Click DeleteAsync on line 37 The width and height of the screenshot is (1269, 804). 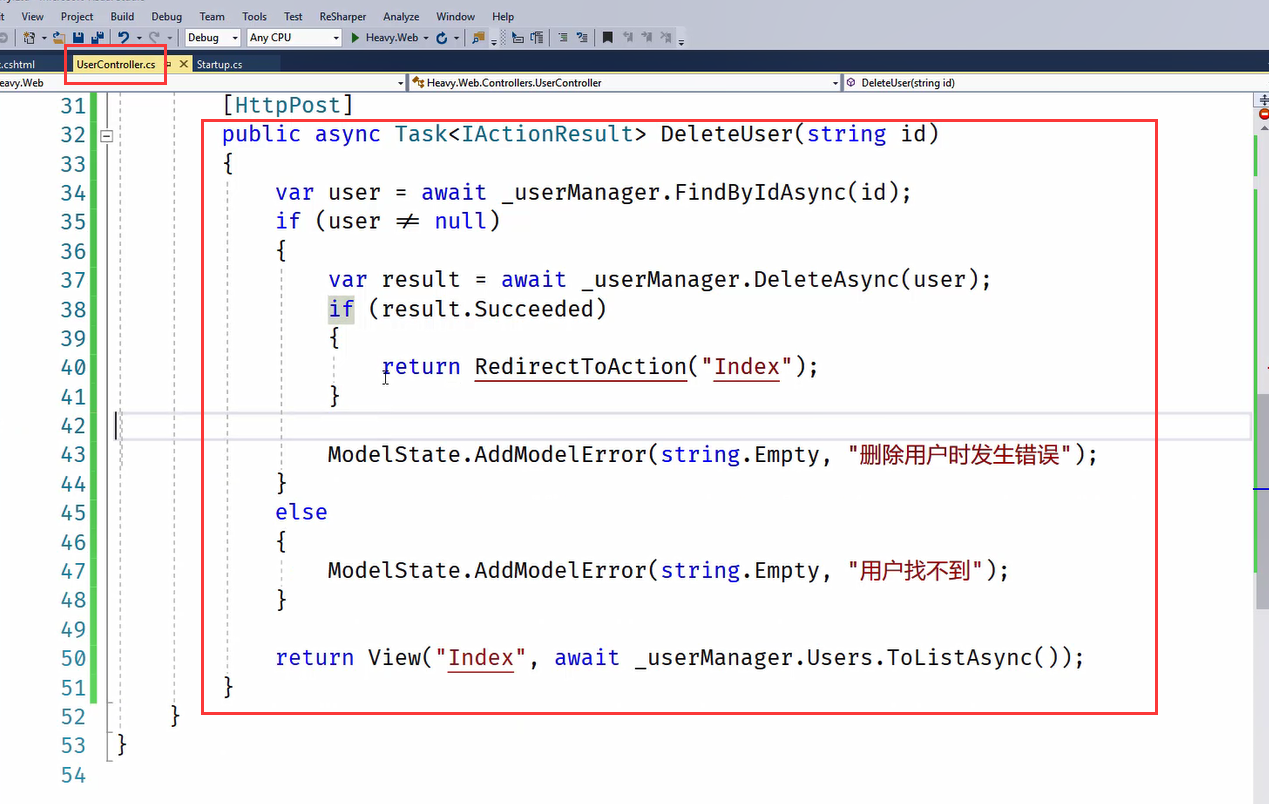coord(827,279)
